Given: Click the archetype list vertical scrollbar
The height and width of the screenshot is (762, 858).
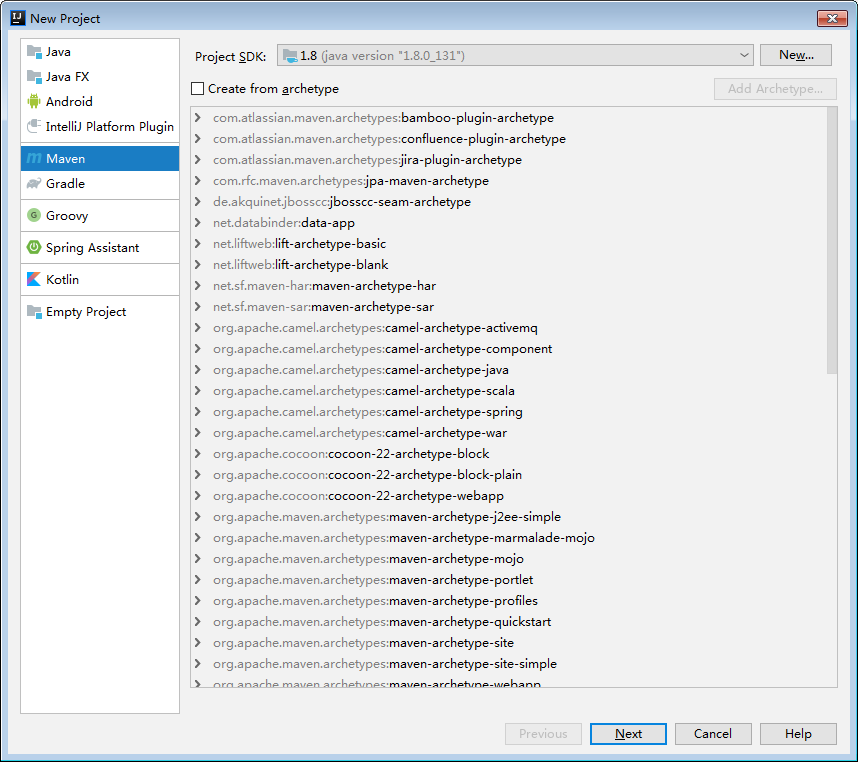Looking at the screenshot, I should 832,241.
